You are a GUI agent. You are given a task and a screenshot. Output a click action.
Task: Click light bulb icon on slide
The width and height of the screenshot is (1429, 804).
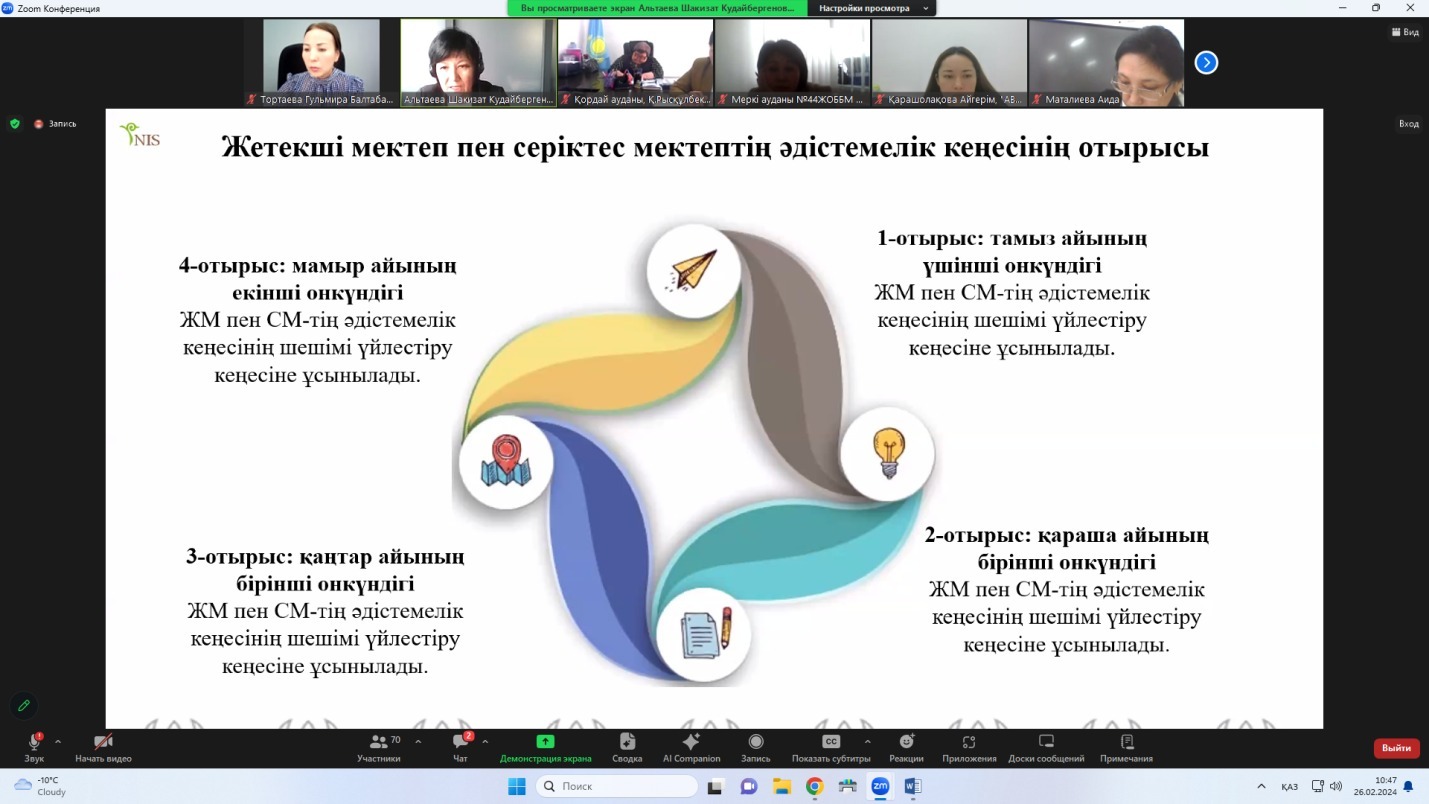(888, 453)
